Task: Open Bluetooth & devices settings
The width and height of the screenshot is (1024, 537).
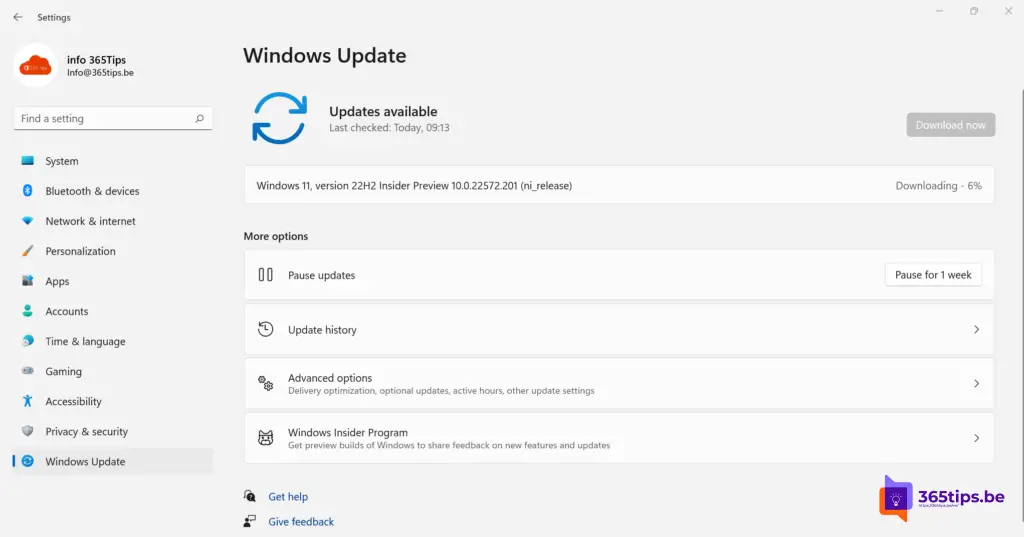Action: (92, 191)
